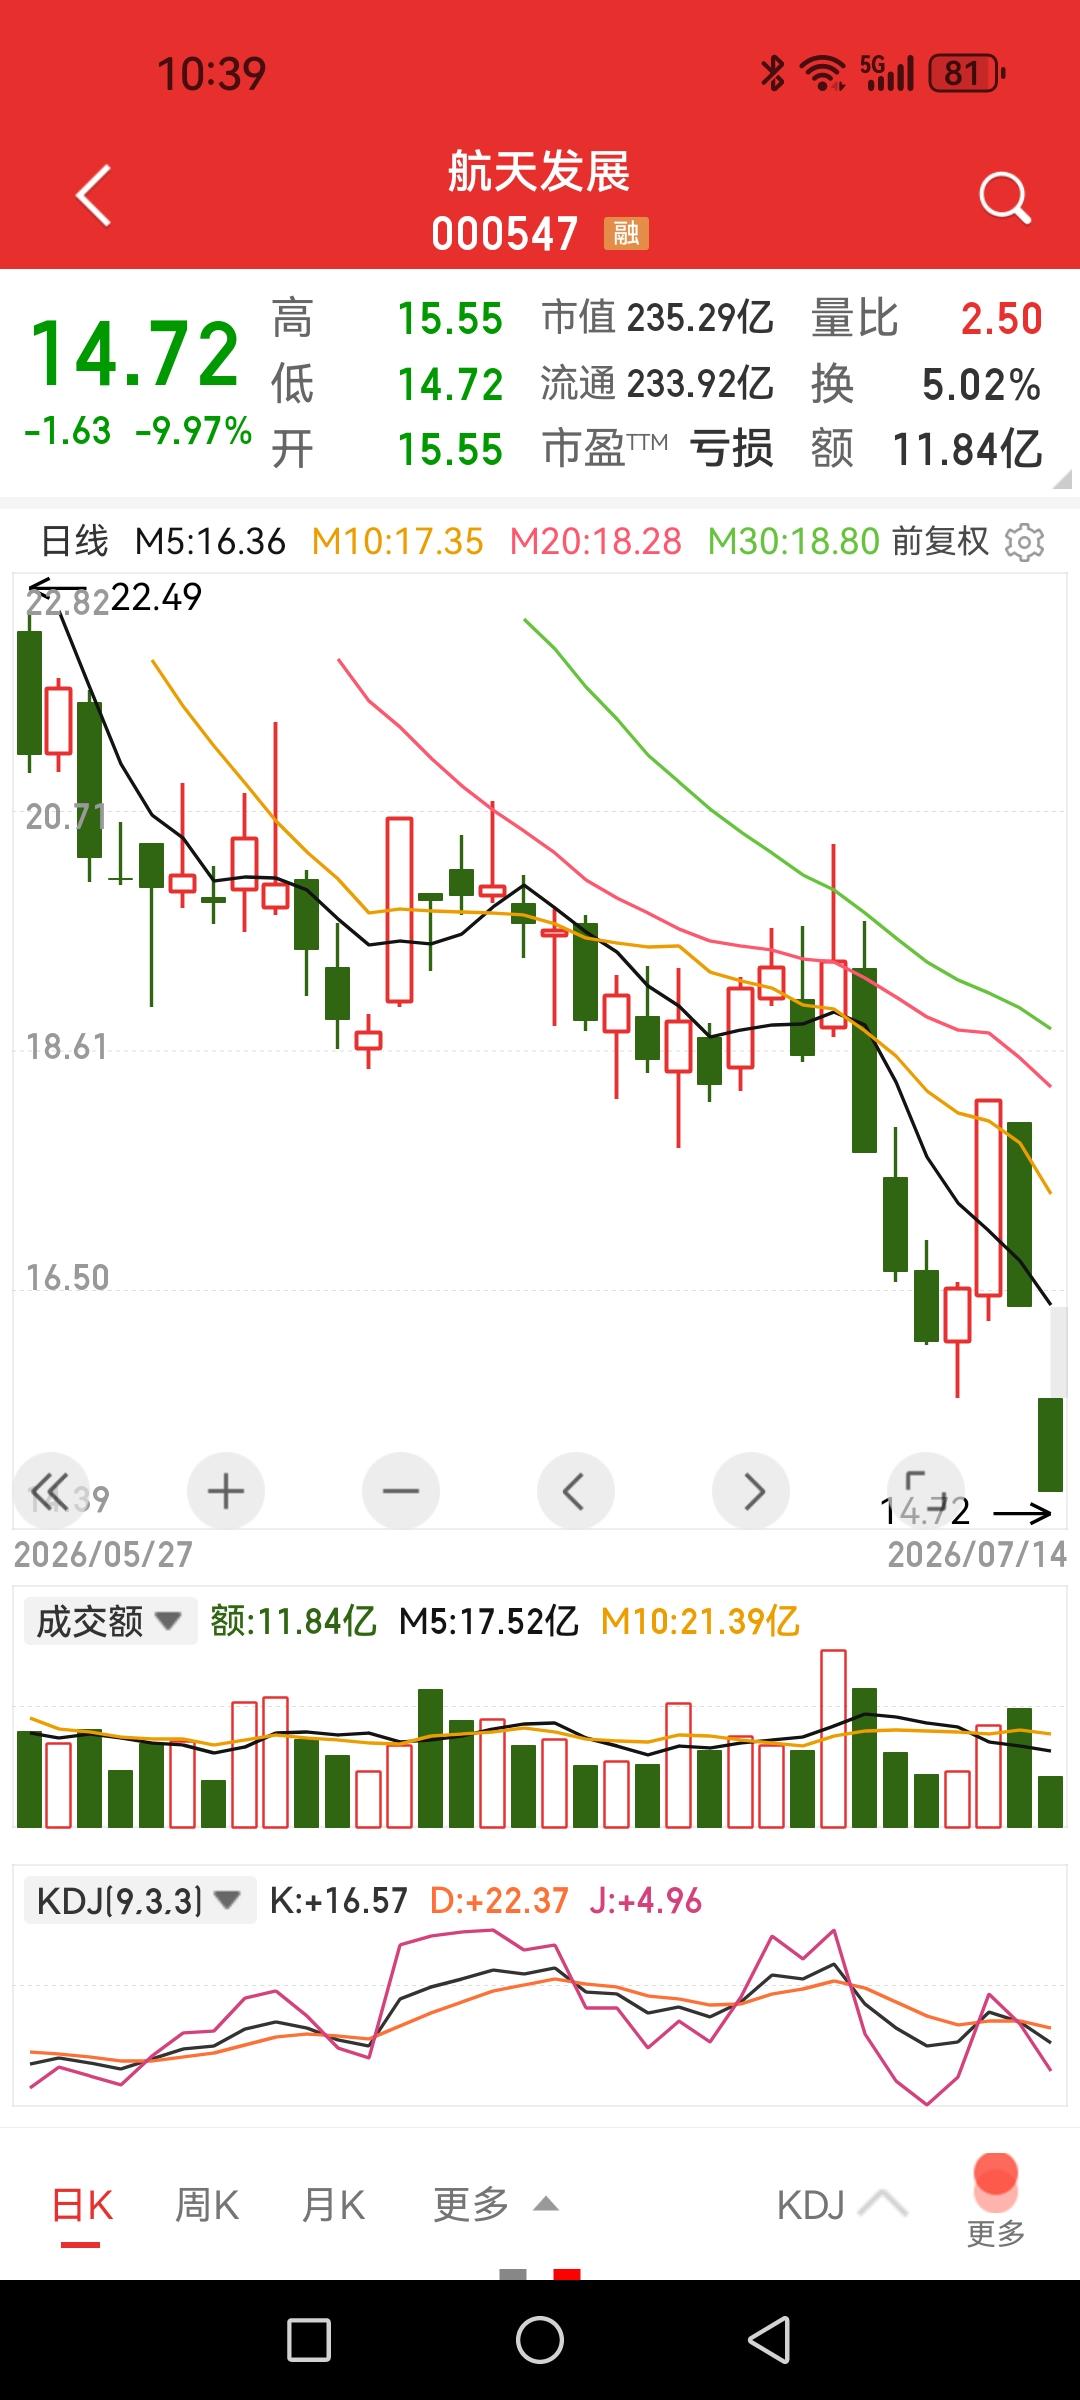Select 月K tab
This screenshot has height=2400, width=1080.
[x=333, y=2206]
